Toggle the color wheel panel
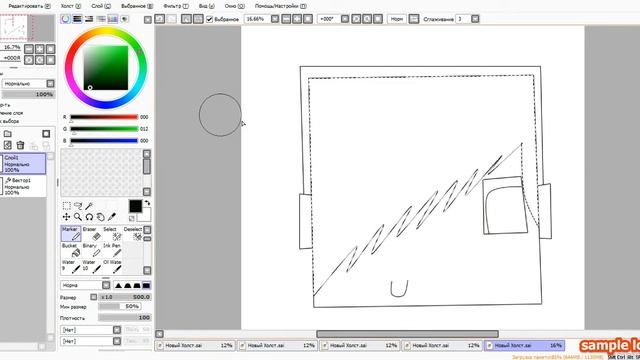Screen dimensions: 640x360 pyautogui.click(x=65, y=19)
